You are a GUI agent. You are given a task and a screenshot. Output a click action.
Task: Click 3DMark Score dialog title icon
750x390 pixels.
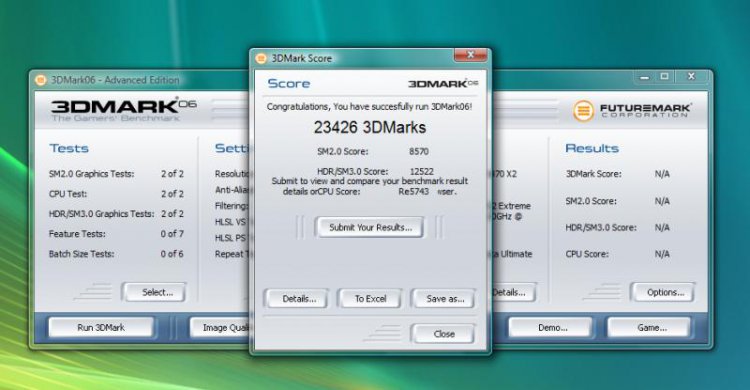point(261,58)
